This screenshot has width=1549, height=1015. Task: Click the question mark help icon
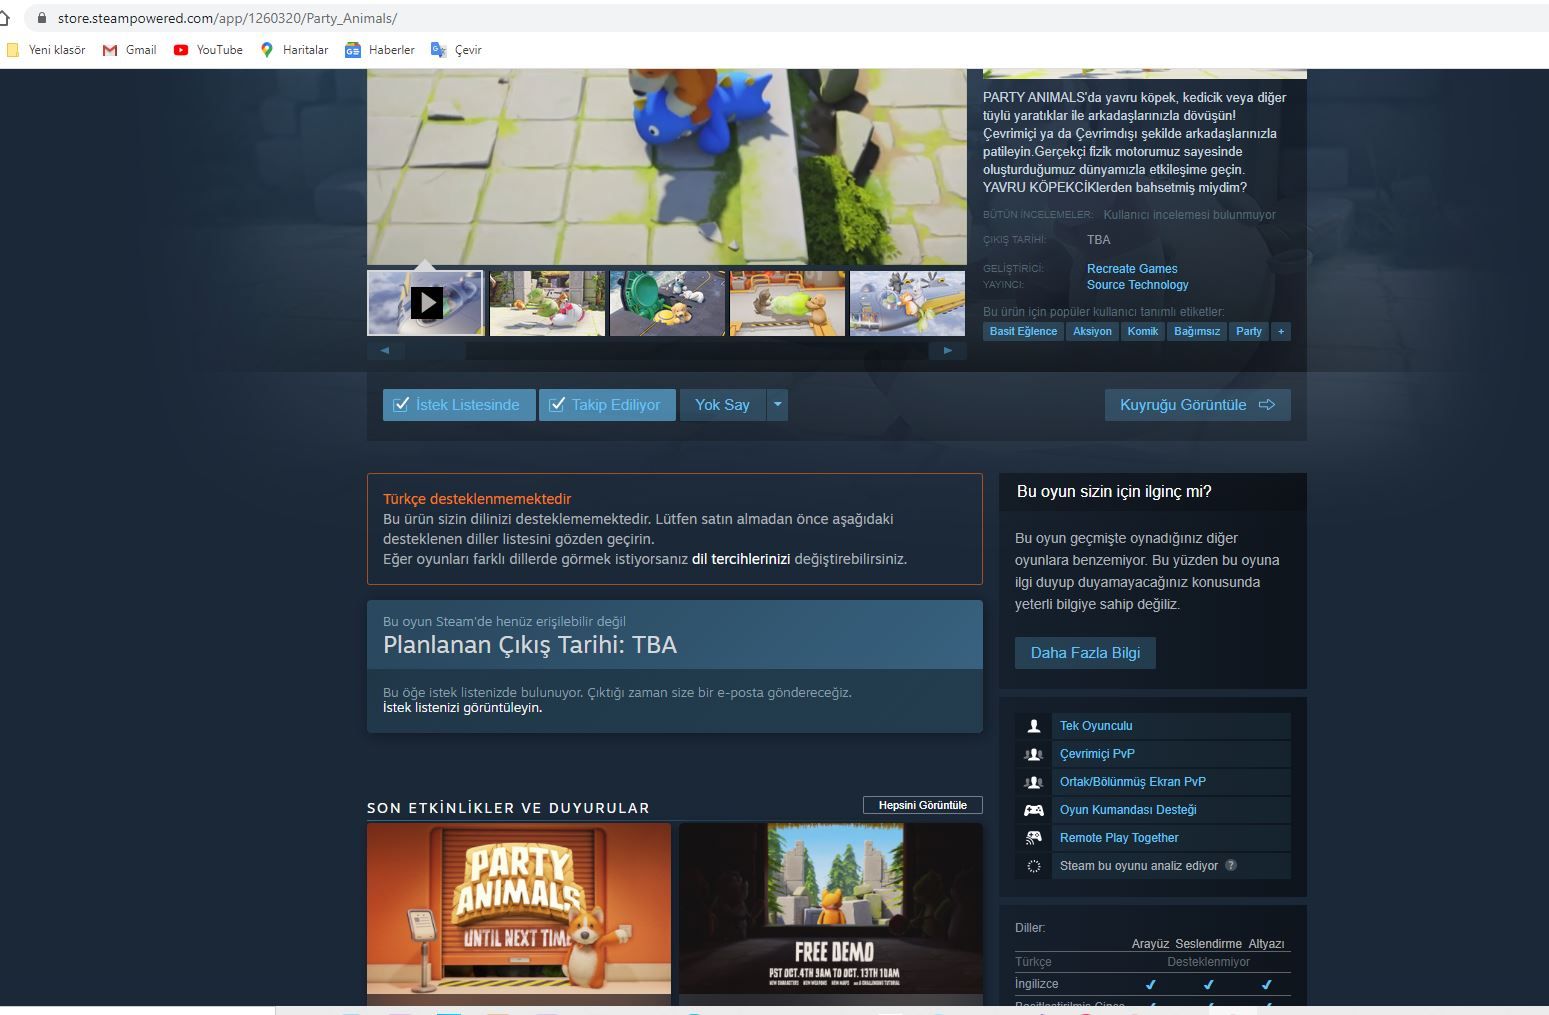point(1231,866)
